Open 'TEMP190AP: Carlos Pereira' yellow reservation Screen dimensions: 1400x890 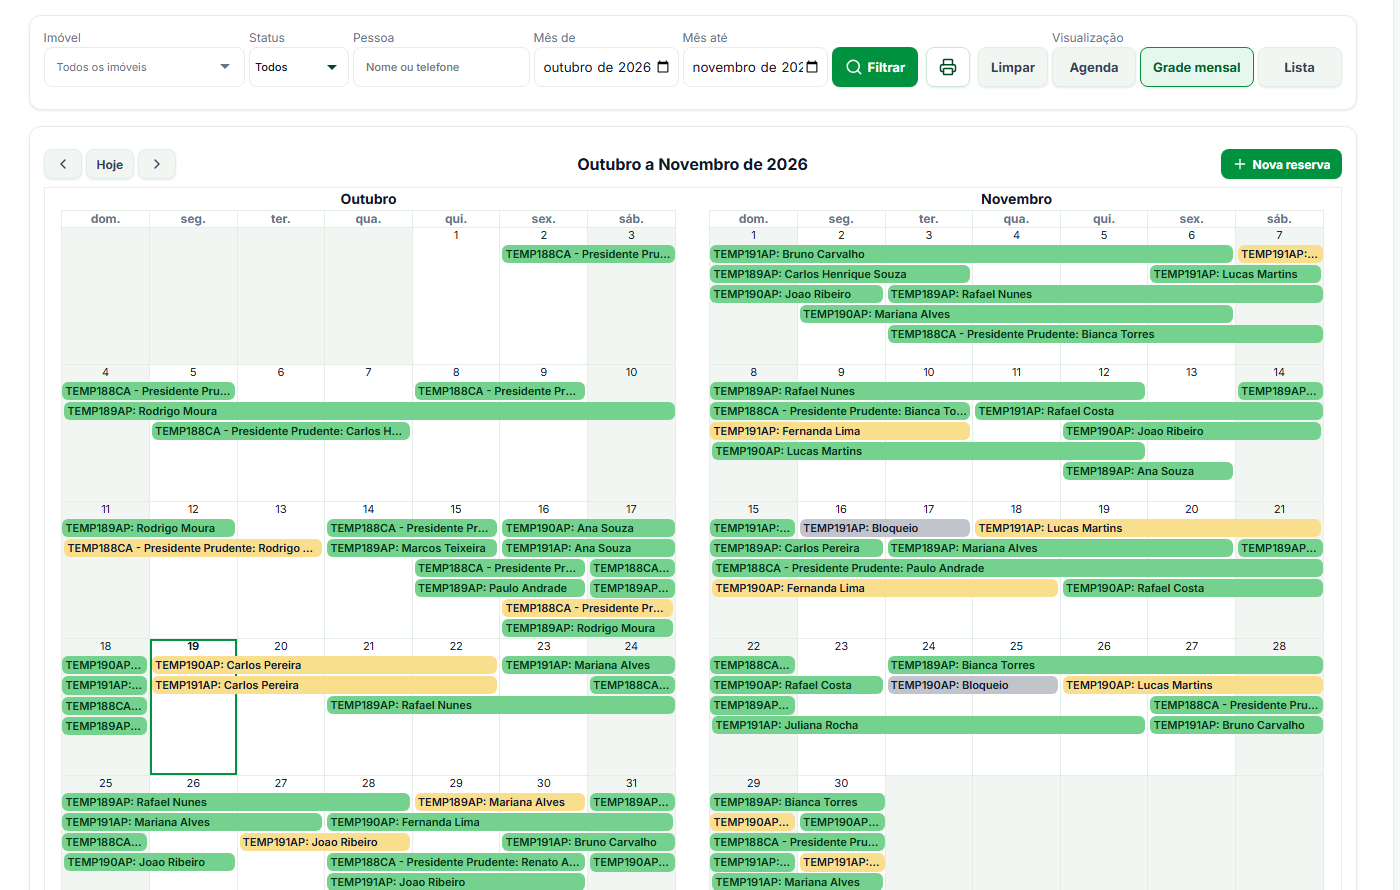[x=324, y=665]
